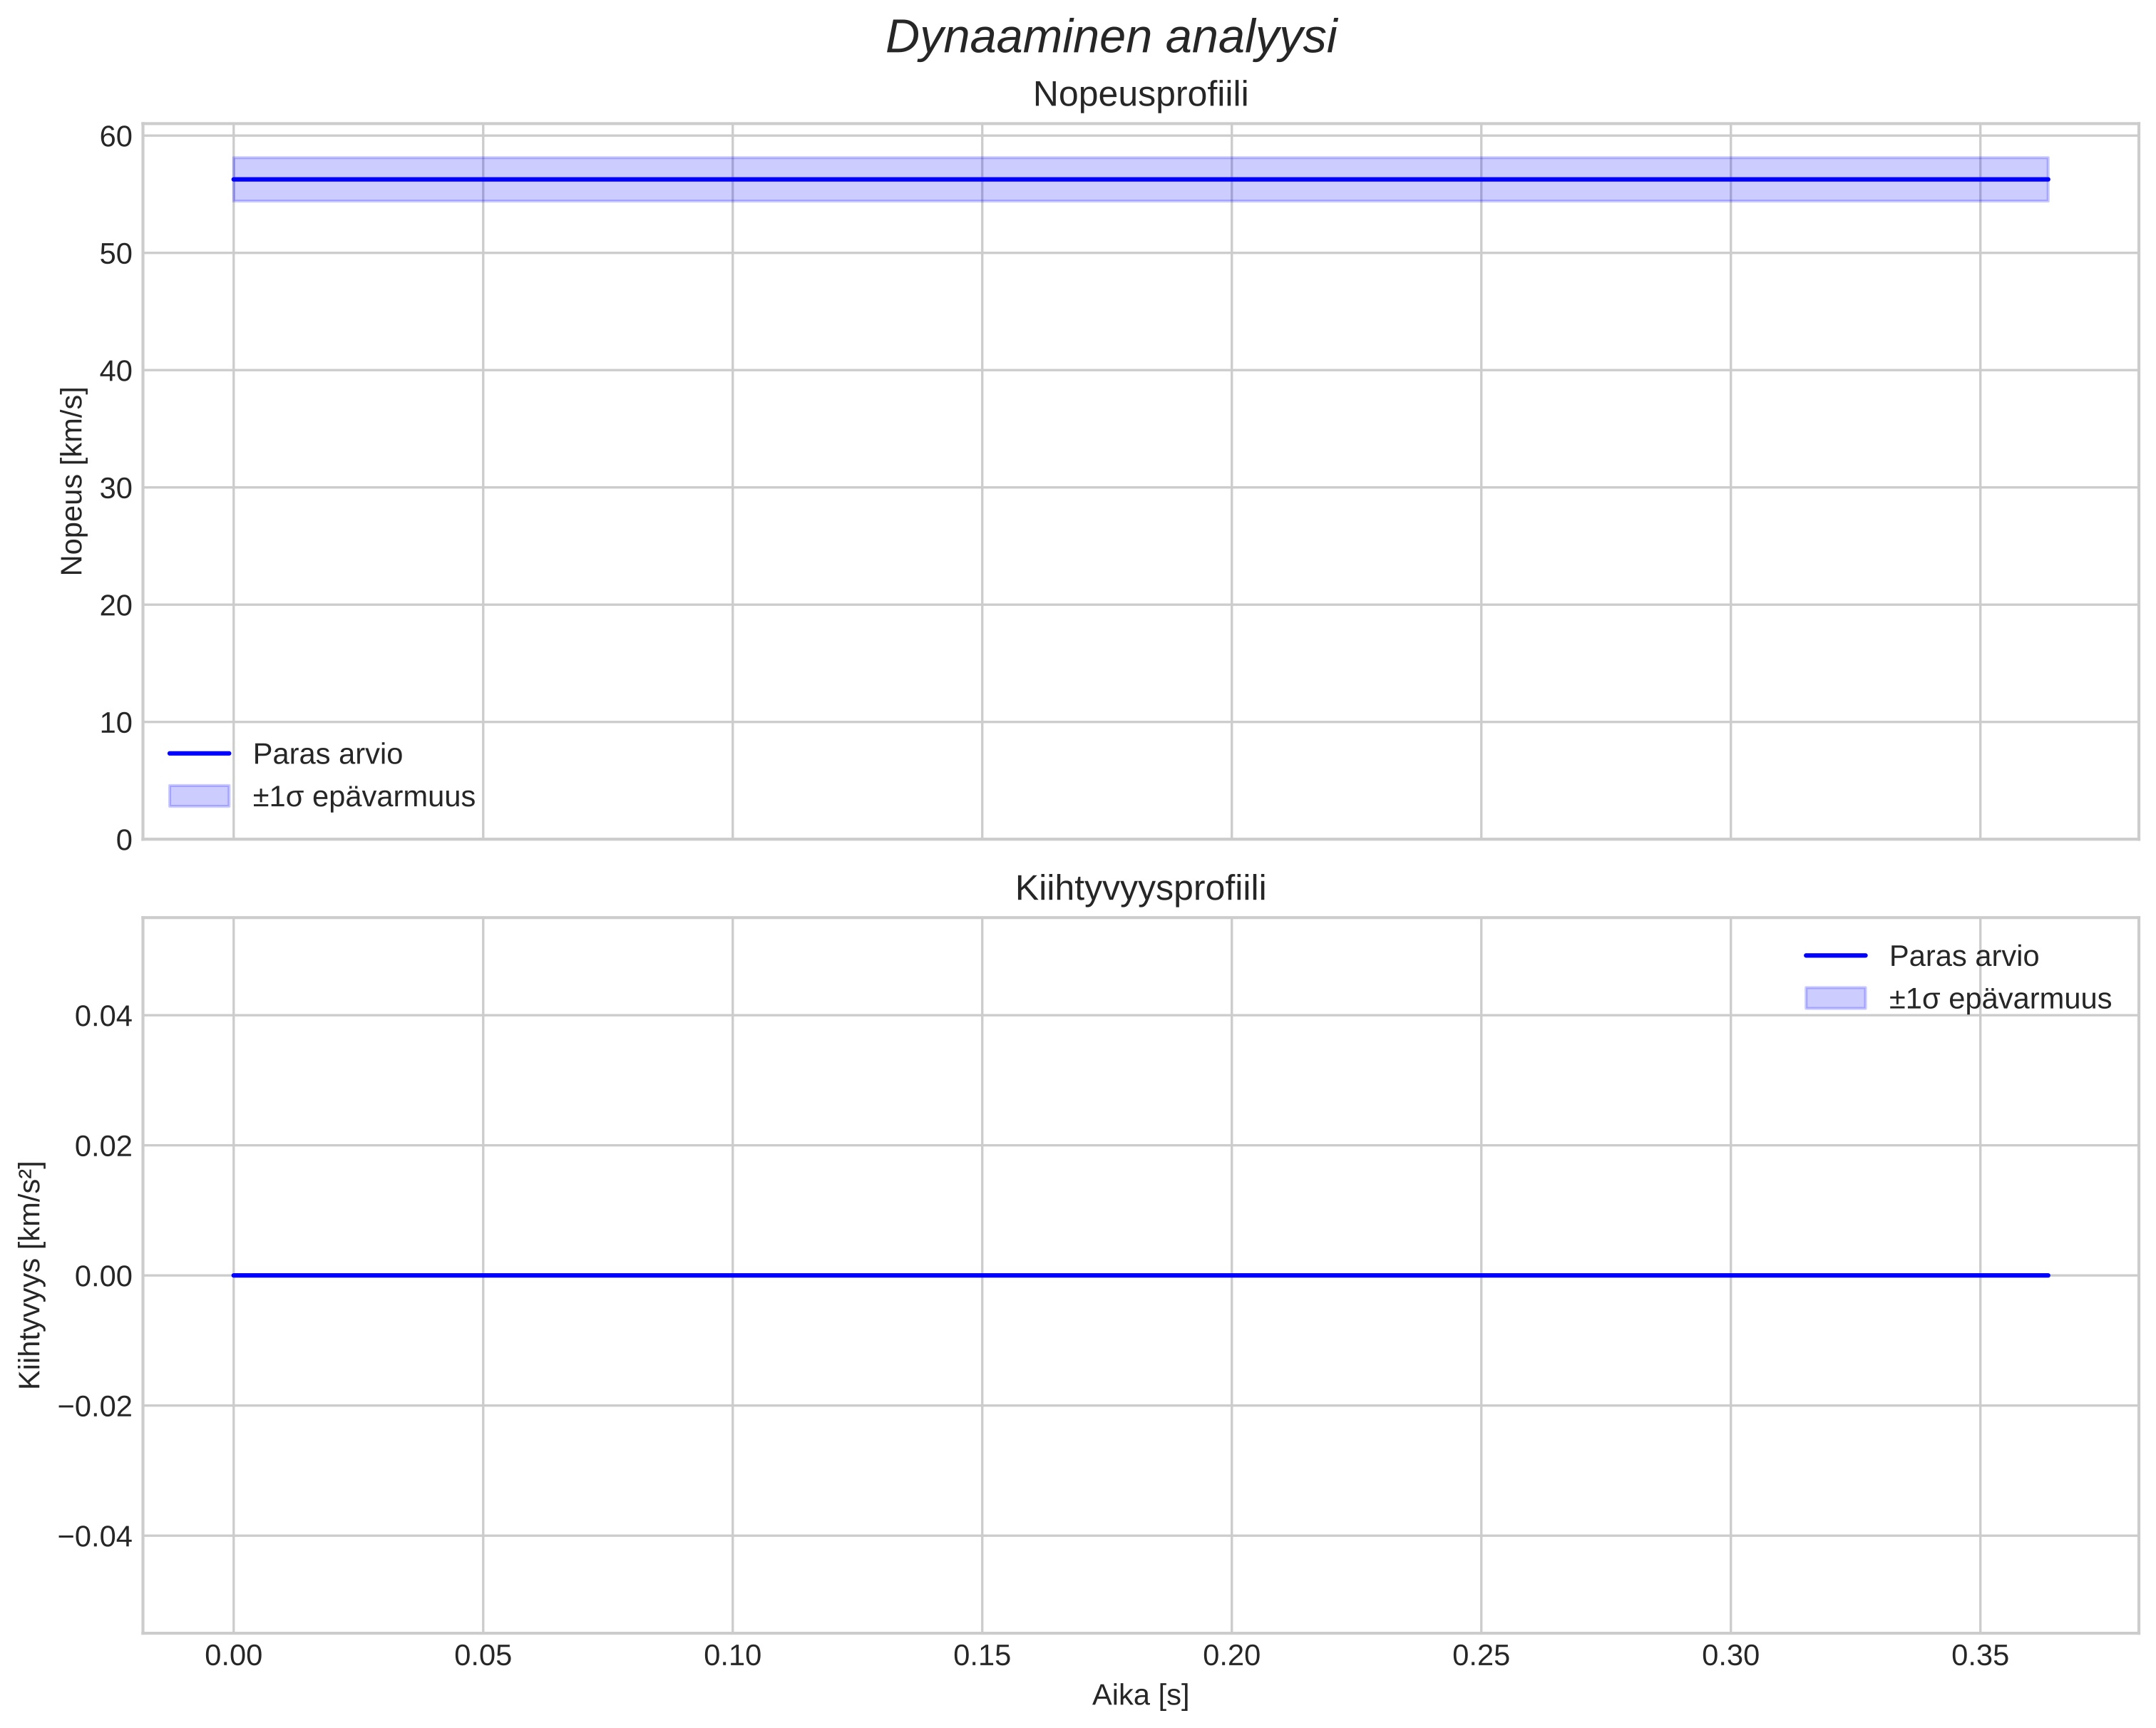Click blue line swatch in bottom legend

[x=1835, y=956]
